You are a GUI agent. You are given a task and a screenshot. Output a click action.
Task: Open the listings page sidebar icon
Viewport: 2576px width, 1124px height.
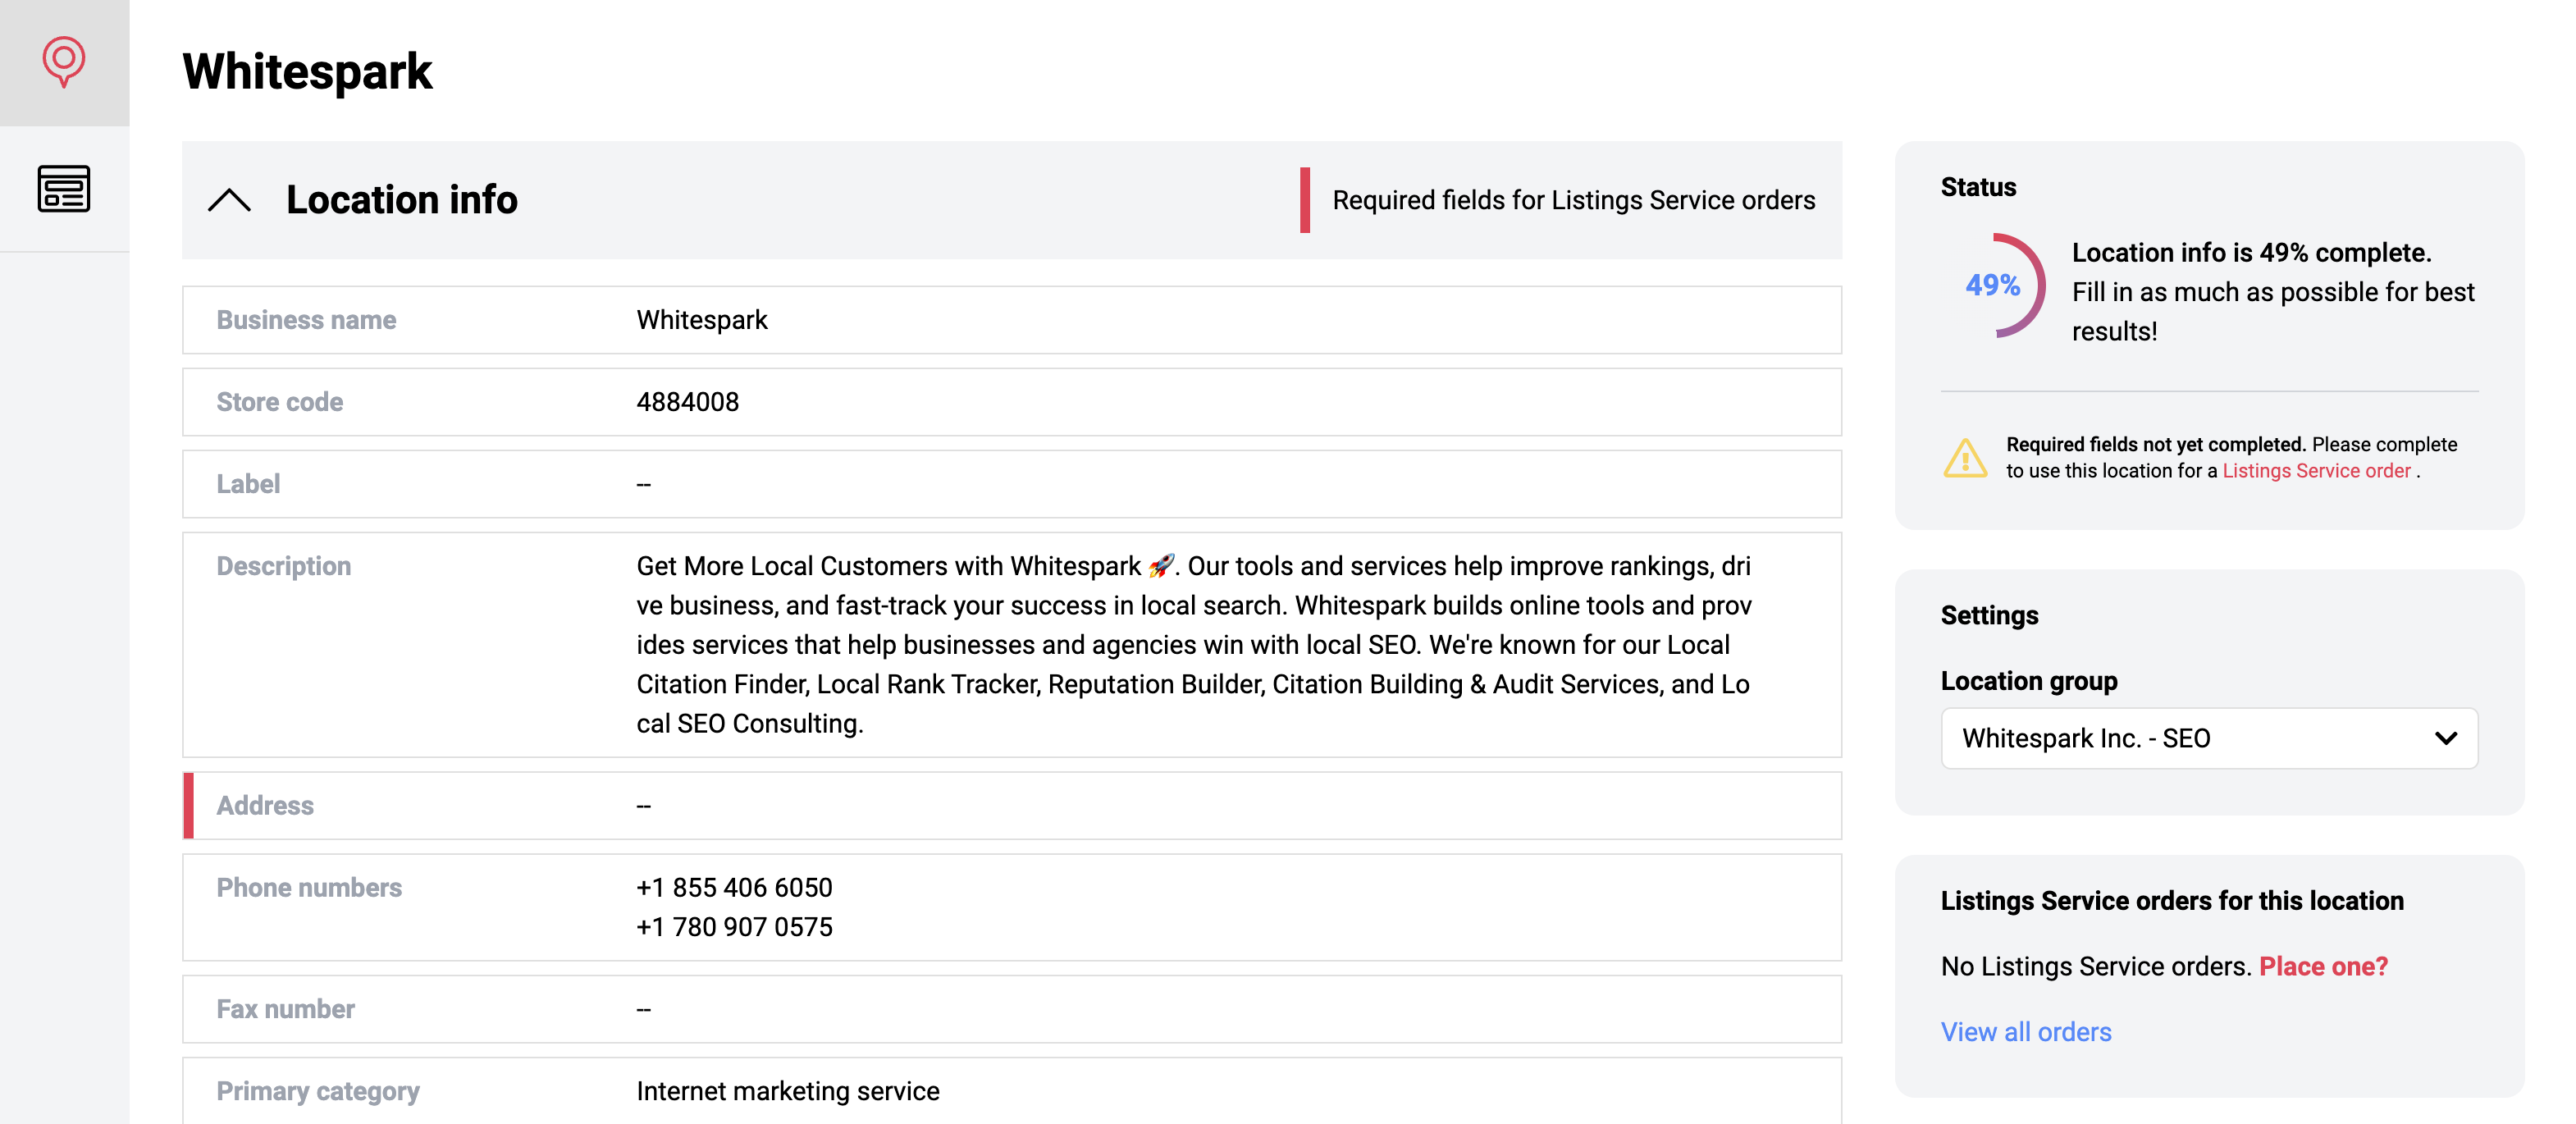click(x=64, y=188)
